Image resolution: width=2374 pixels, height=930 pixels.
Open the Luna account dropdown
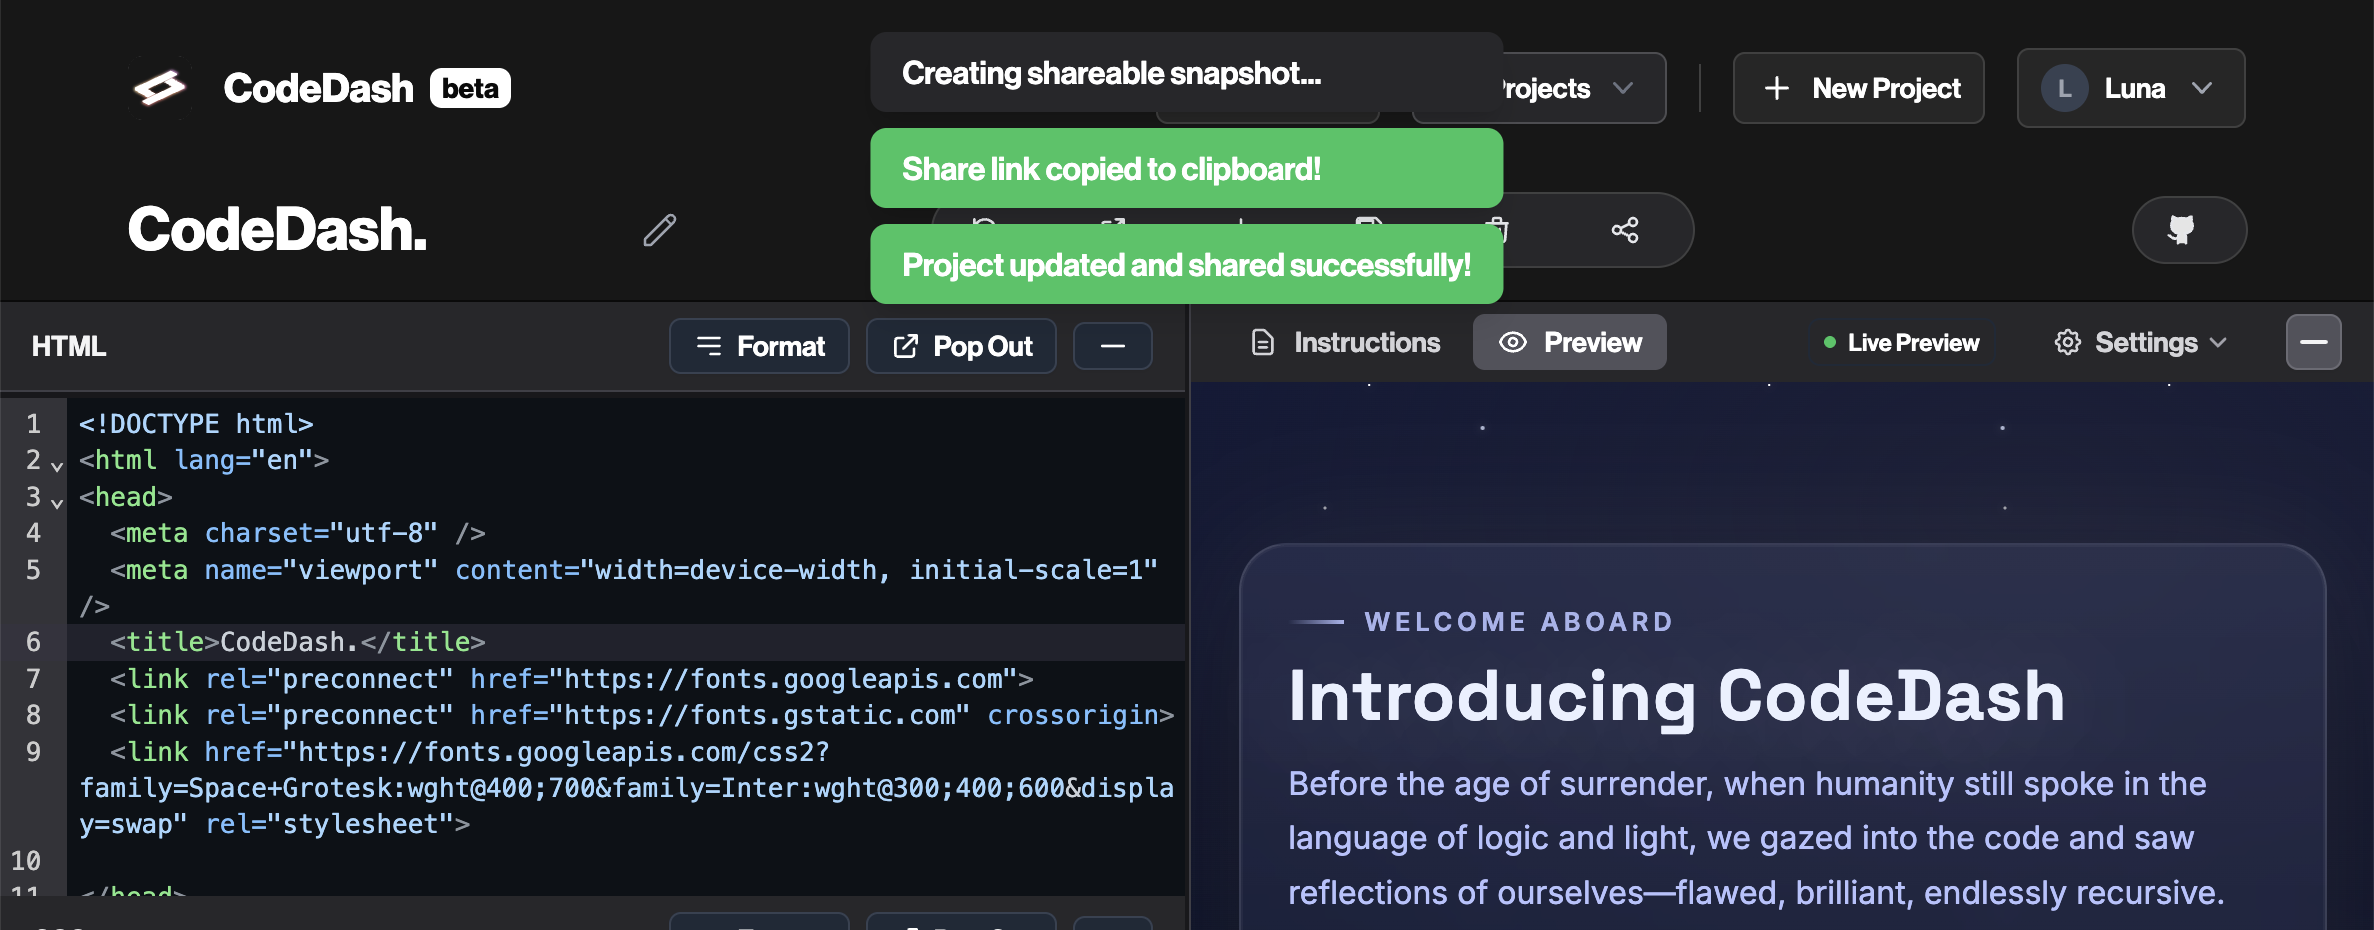point(2130,88)
